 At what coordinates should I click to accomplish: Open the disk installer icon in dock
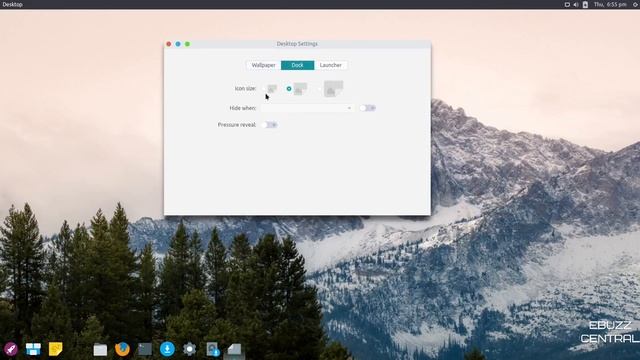pos(212,349)
